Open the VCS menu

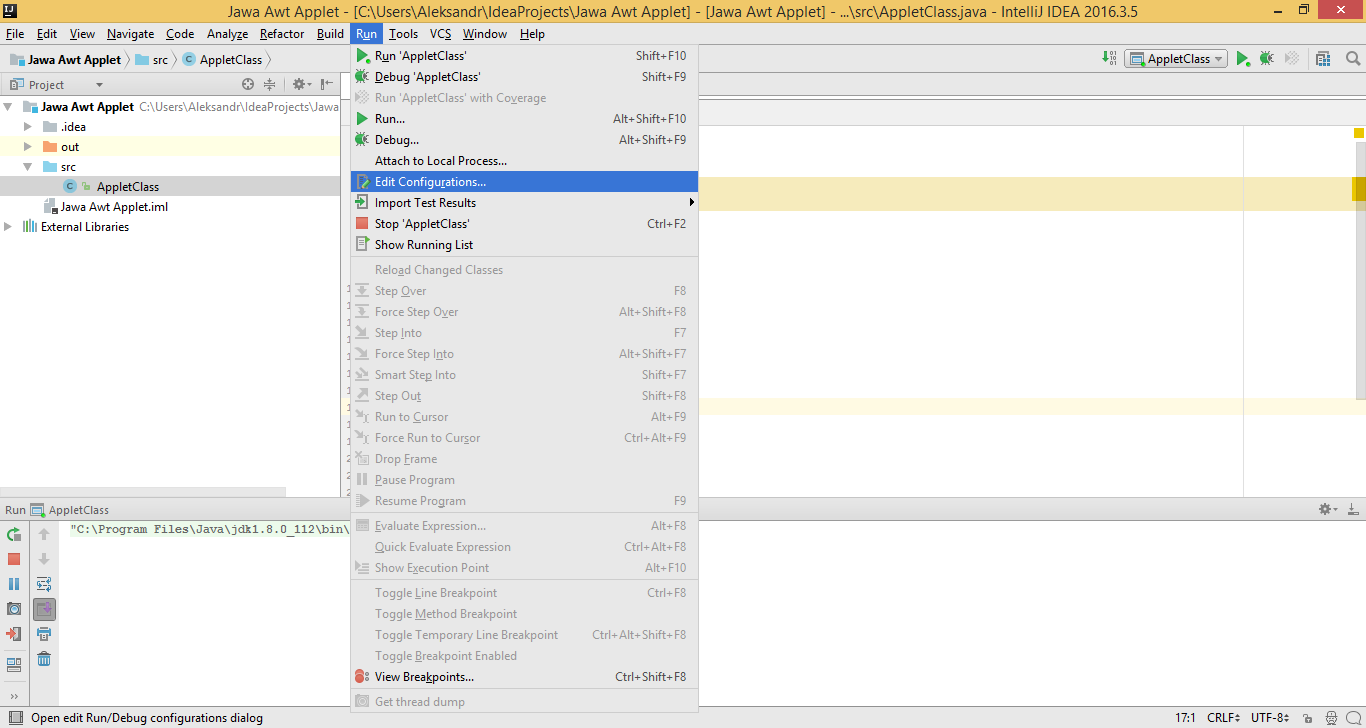[x=440, y=33]
